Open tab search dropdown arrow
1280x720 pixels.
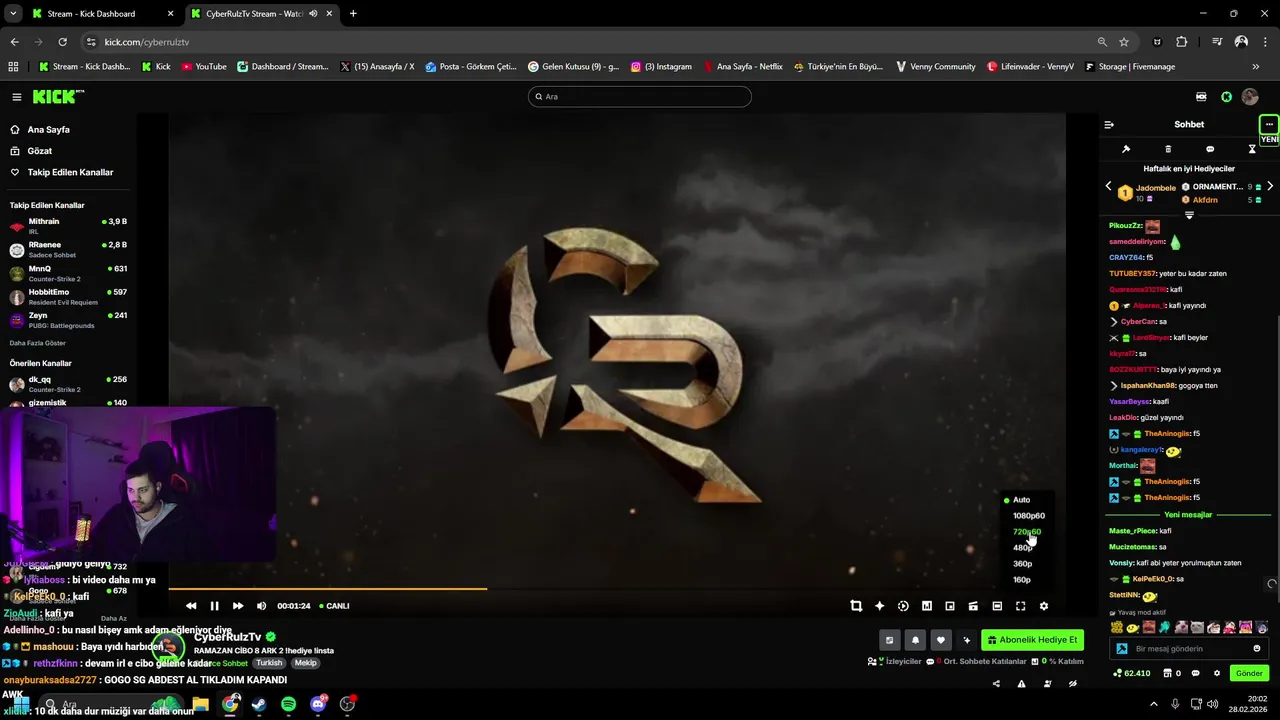tap(13, 14)
